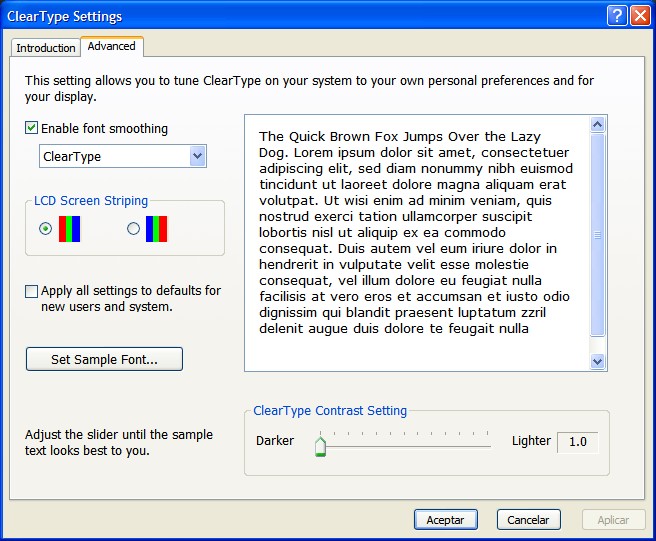
Task: Click the contrast slider thumb
Action: pyautogui.click(x=320, y=446)
